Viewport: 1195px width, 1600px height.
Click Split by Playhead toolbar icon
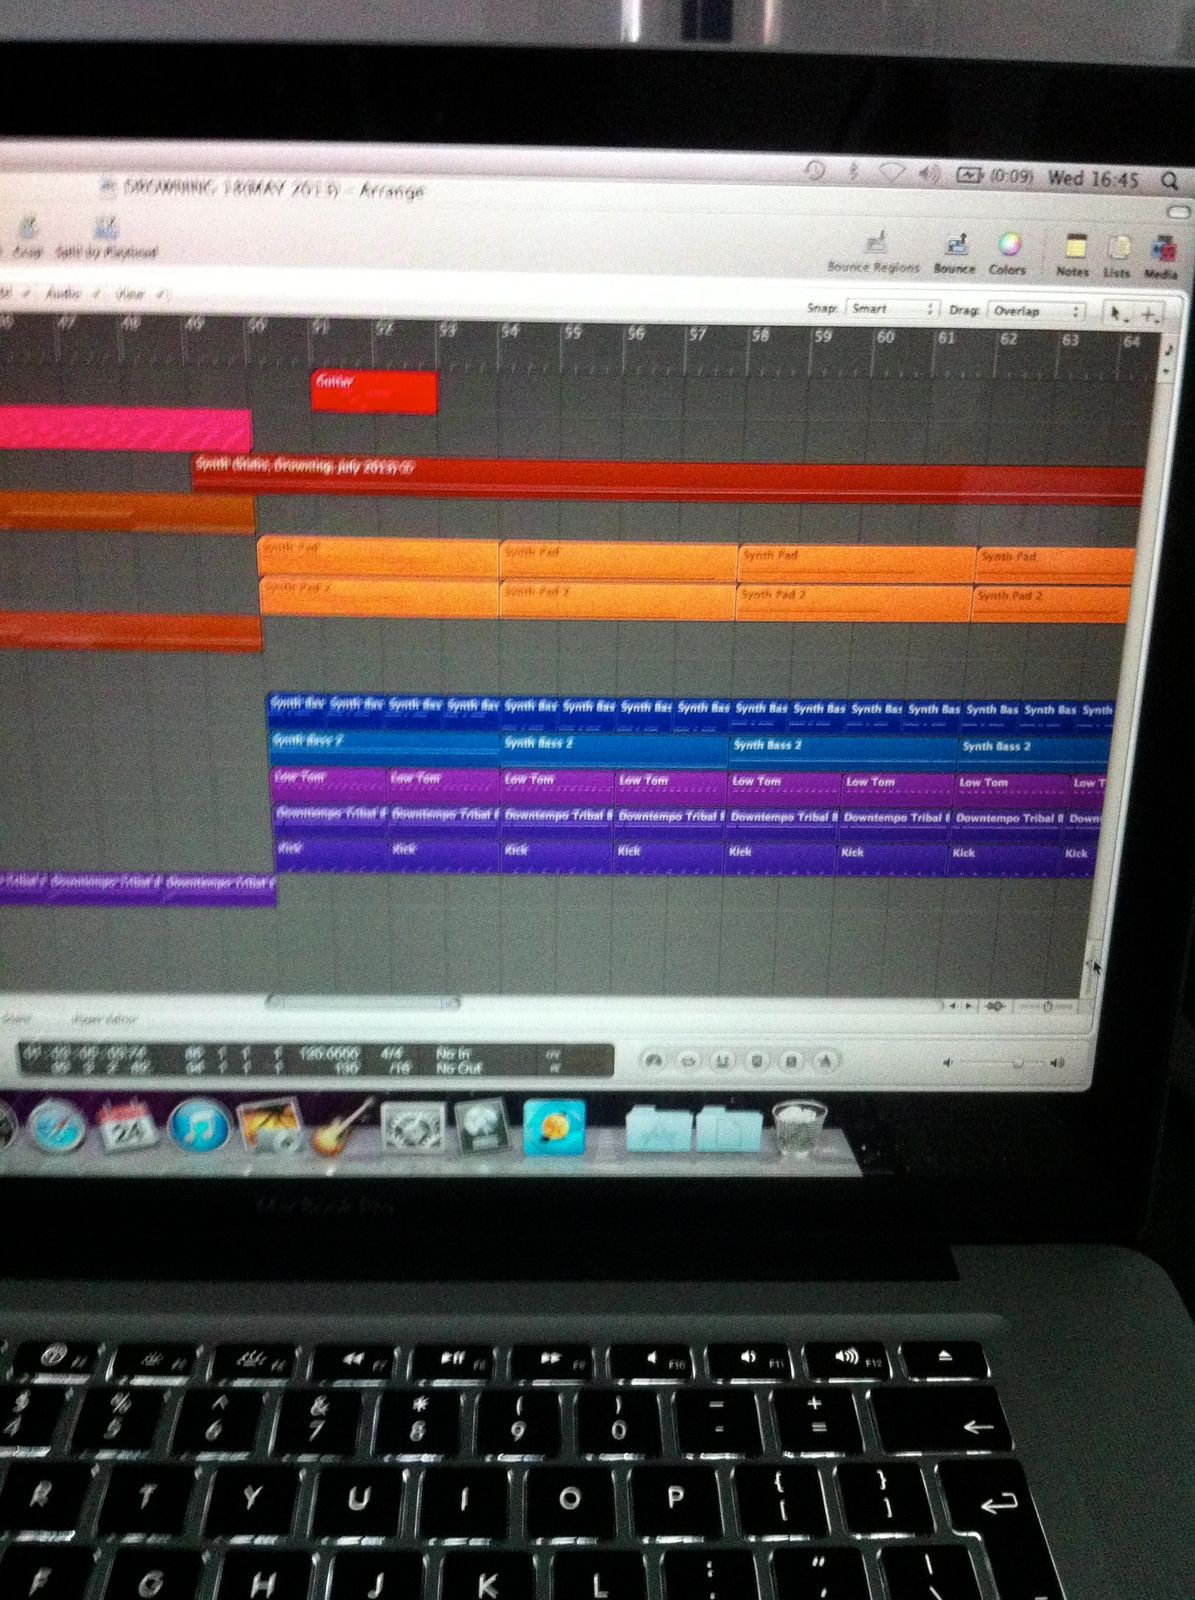click(105, 231)
